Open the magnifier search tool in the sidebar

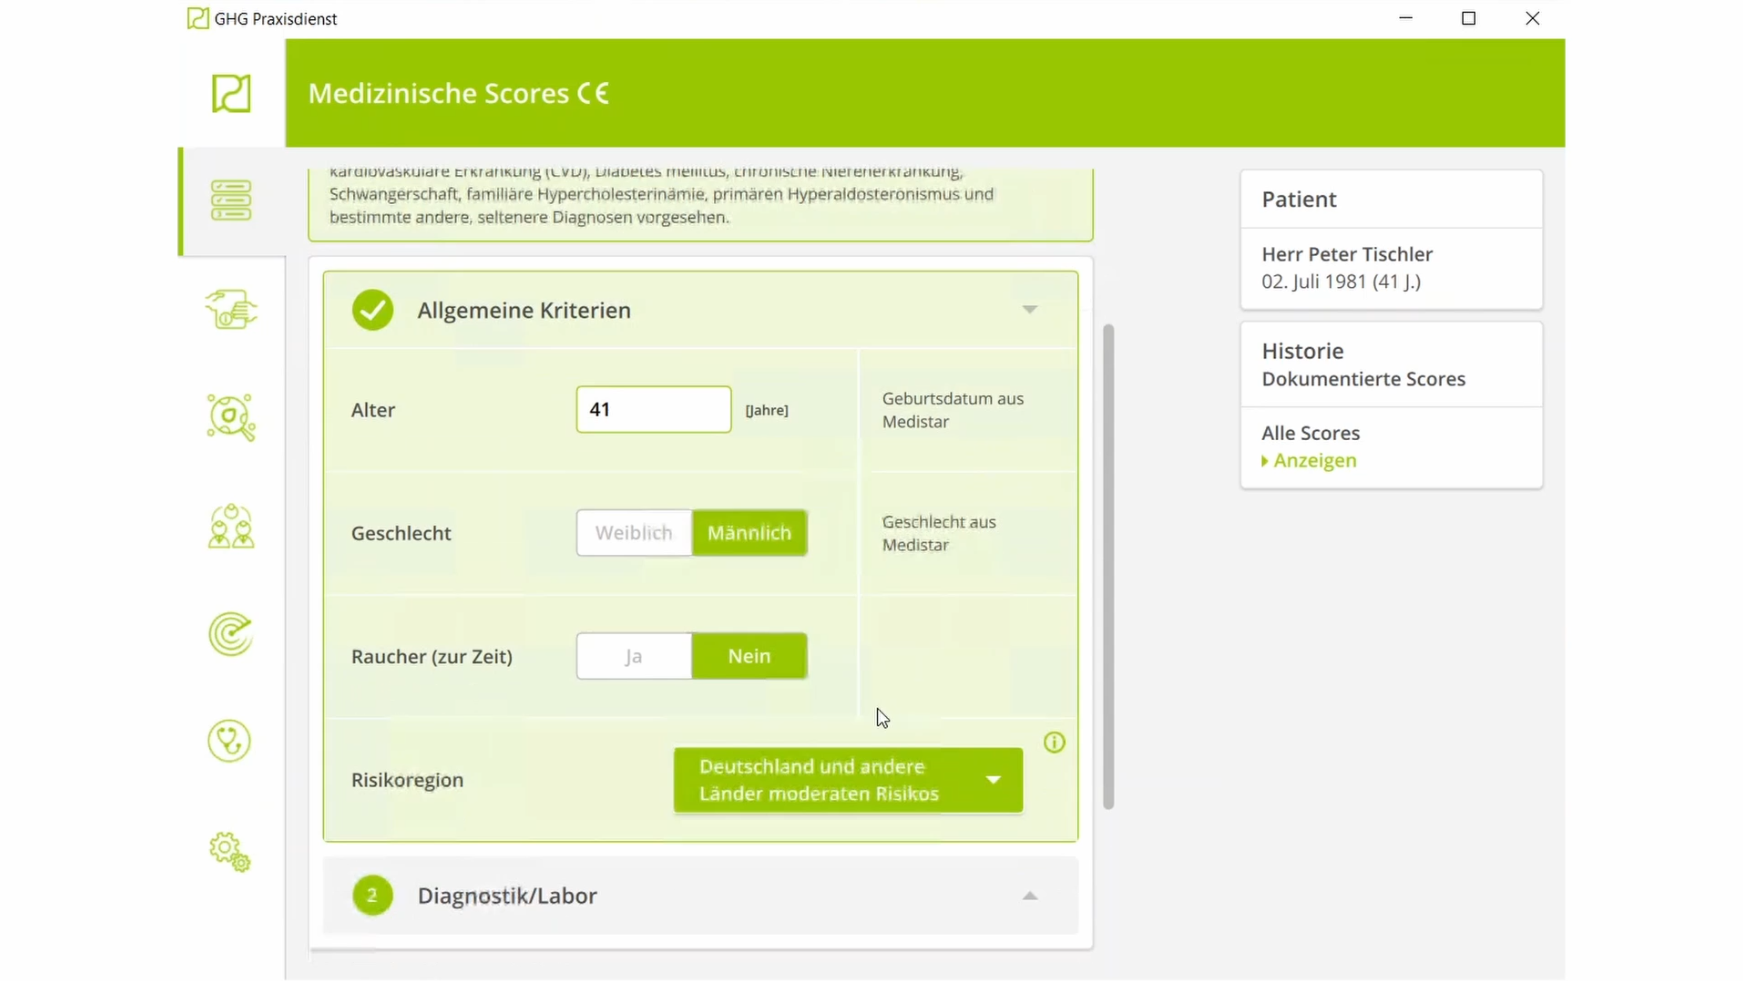pos(230,417)
